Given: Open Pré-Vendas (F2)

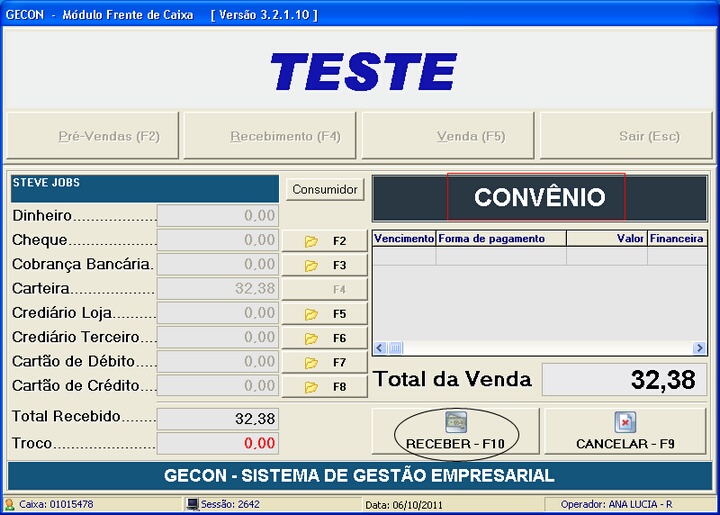Looking at the screenshot, I should 92,136.
